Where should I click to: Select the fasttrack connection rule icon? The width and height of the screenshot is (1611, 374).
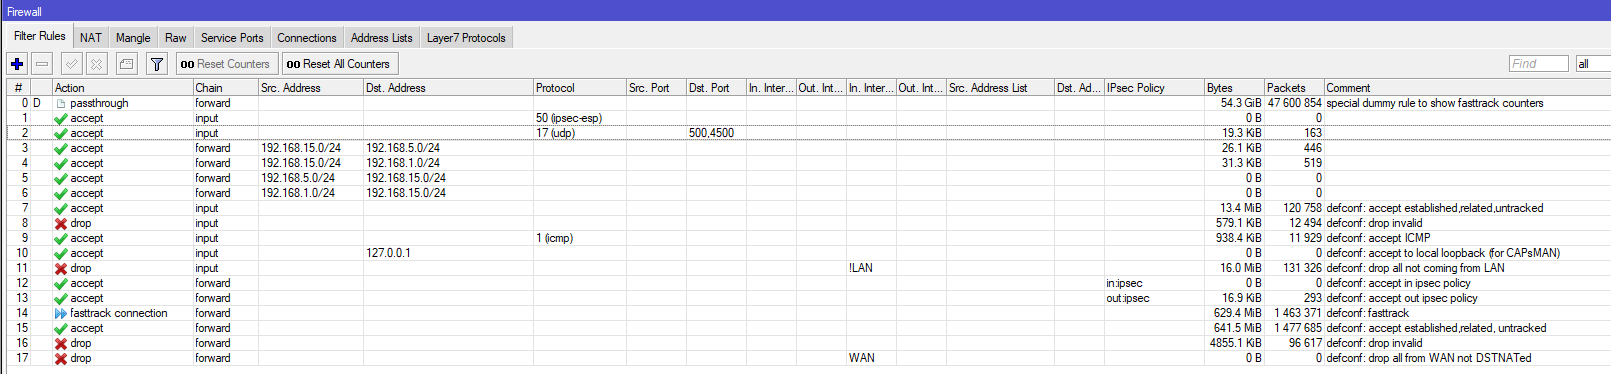pos(61,313)
